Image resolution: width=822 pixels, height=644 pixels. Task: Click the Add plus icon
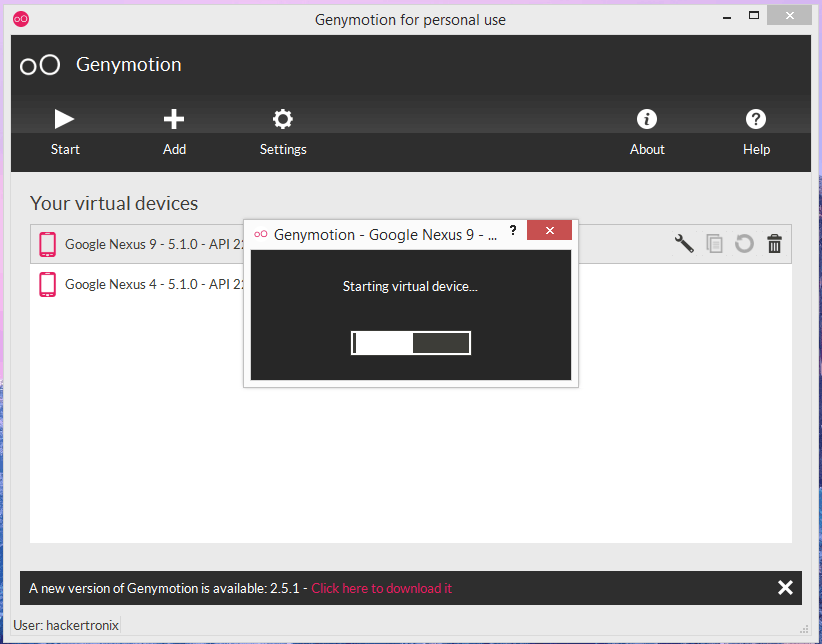click(174, 120)
